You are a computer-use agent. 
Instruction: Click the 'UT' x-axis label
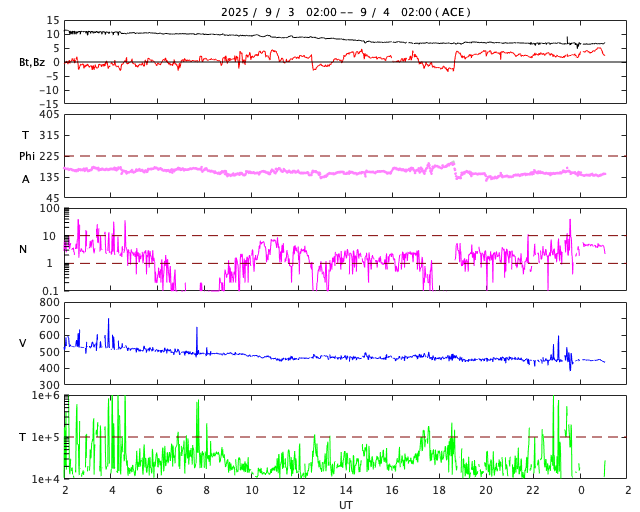[x=346, y=505]
